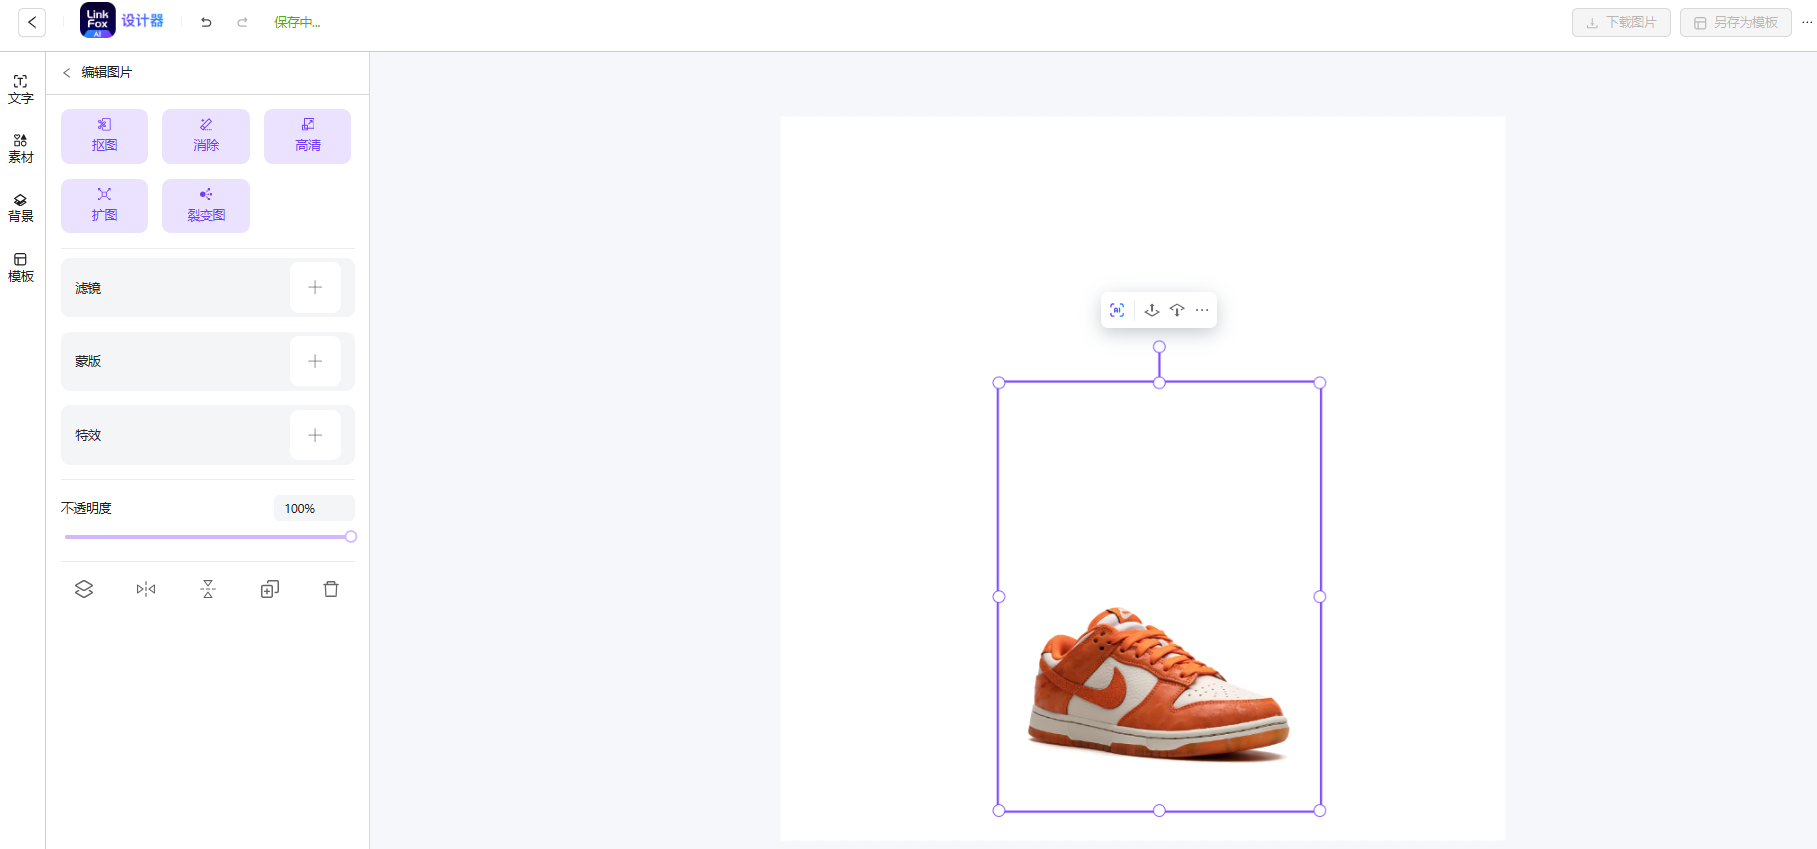Image resolution: width=1817 pixels, height=849 pixels.
Task: Go back from 编辑图片 panel
Action: pos(67,72)
